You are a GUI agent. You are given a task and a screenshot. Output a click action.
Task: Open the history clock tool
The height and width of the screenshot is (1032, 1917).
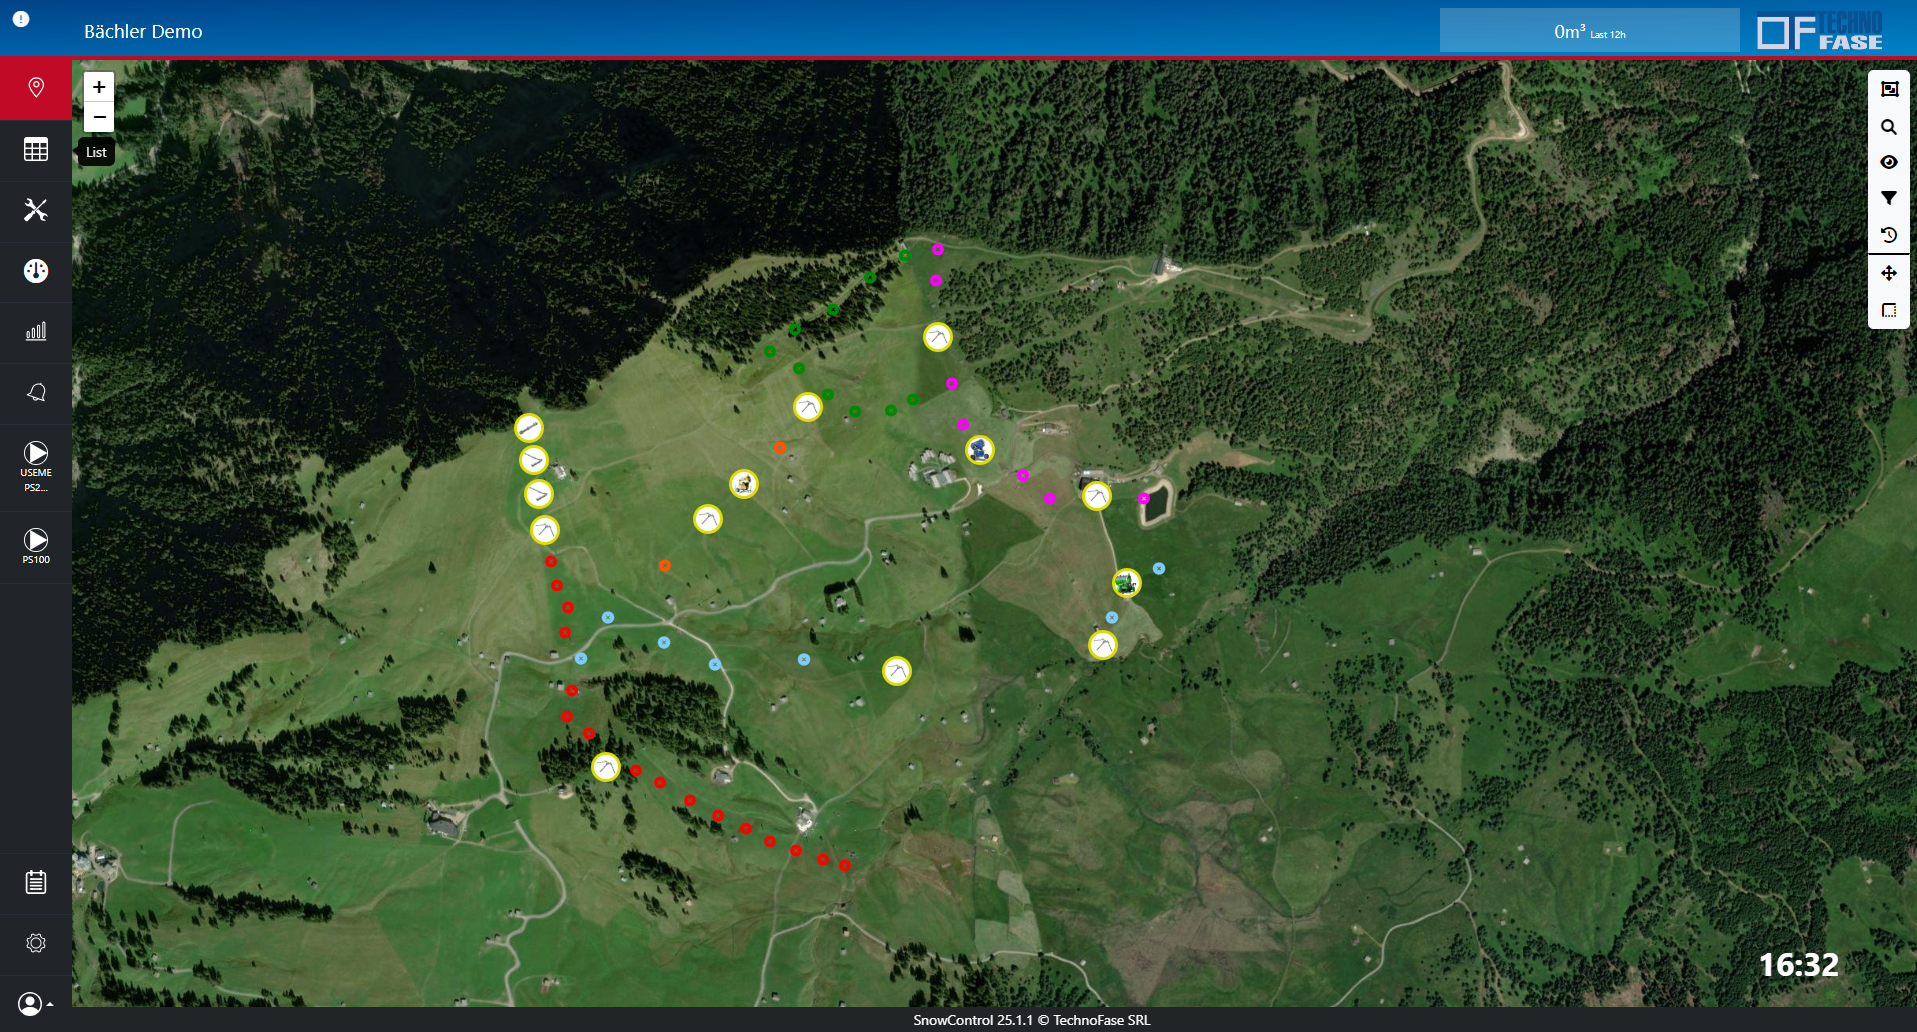tap(1888, 235)
